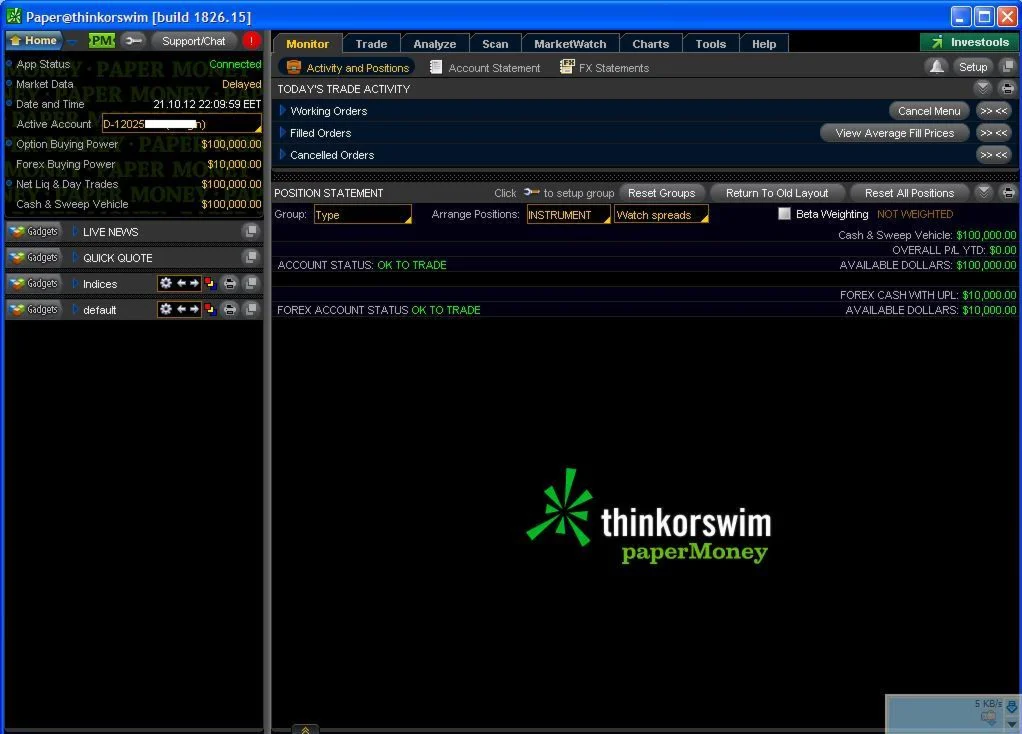Open Gadgets menu for LIVE NEWS row
Viewport: 1022px width, 734px height.
(x=35, y=231)
